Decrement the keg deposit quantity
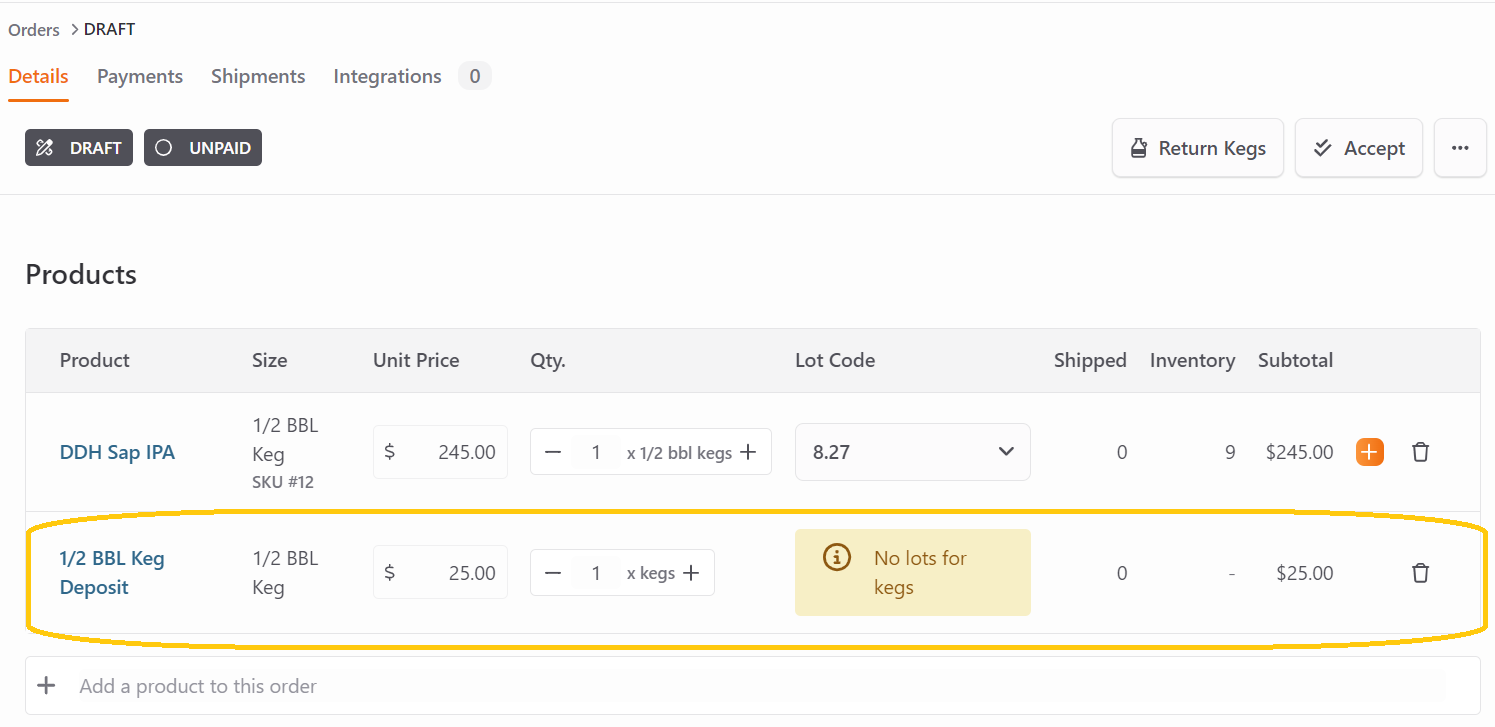This screenshot has height=727, width=1495. pyautogui.click(x=553, y=572)
